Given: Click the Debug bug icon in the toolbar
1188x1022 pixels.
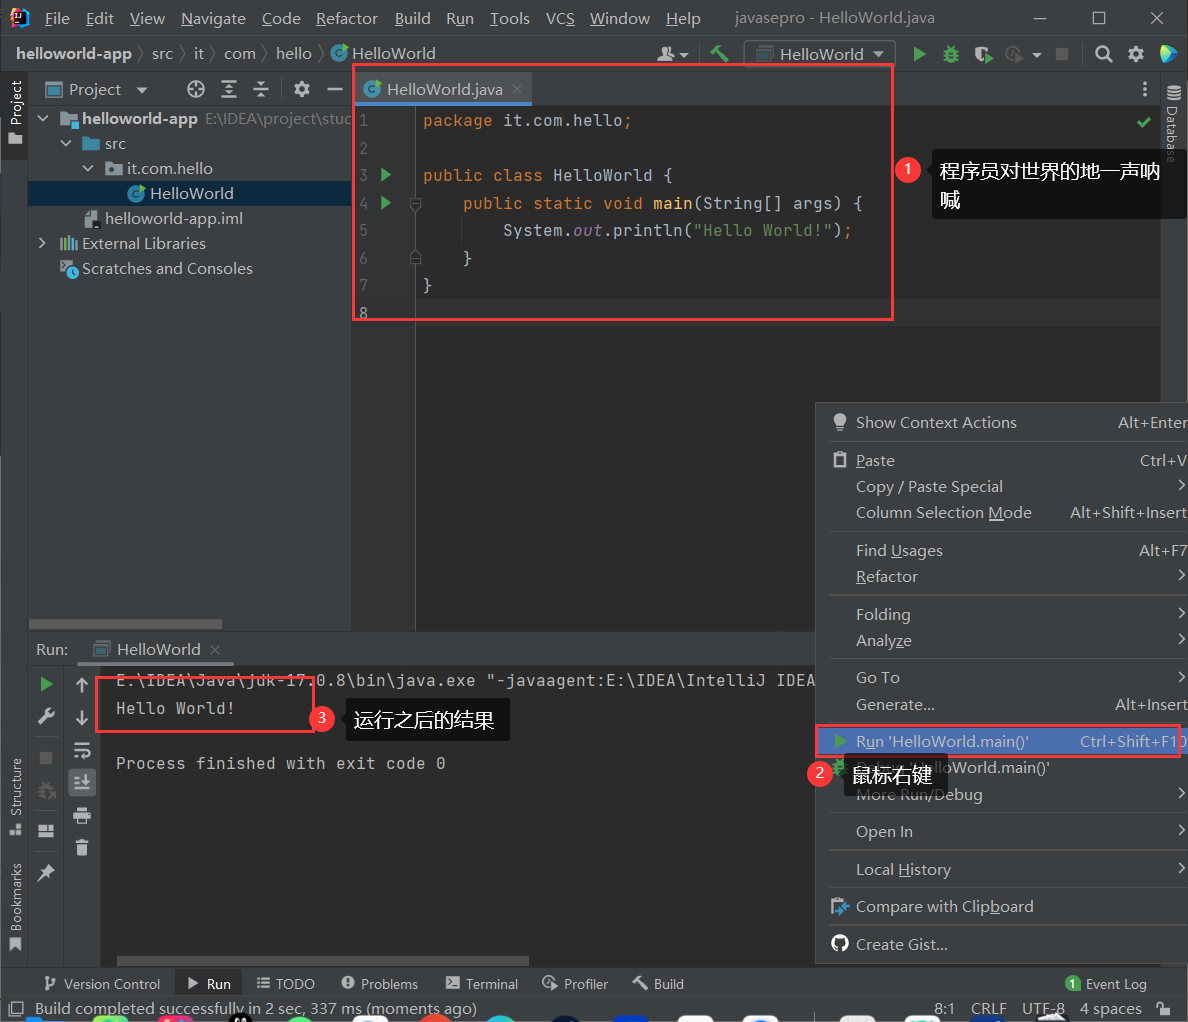Looking at the screenshot, I should (951, 54).
